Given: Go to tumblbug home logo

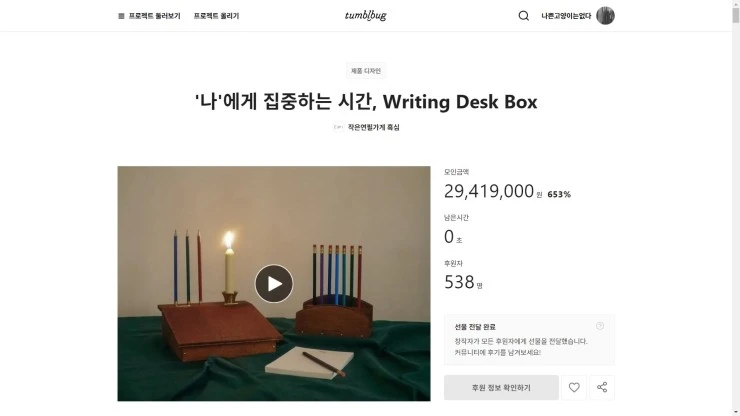Looking at the screenshot, I should coord(366,16).
